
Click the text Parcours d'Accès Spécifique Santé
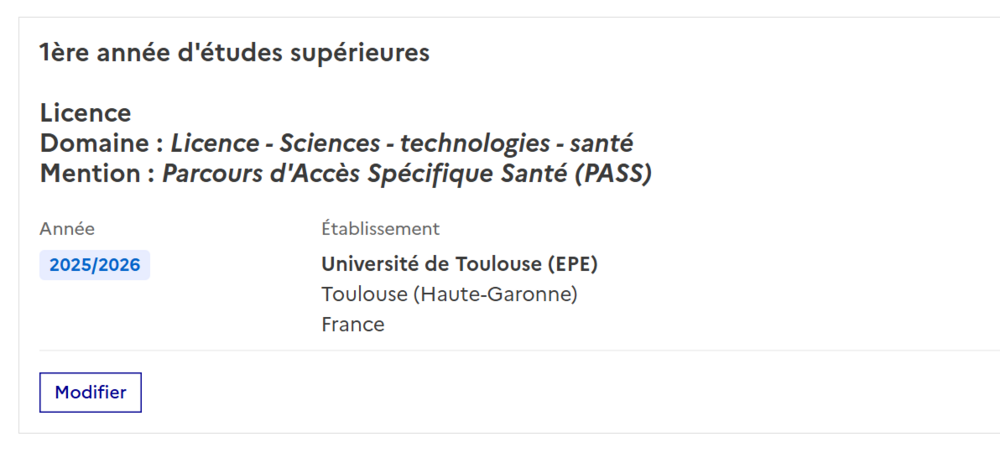(366, 173)
